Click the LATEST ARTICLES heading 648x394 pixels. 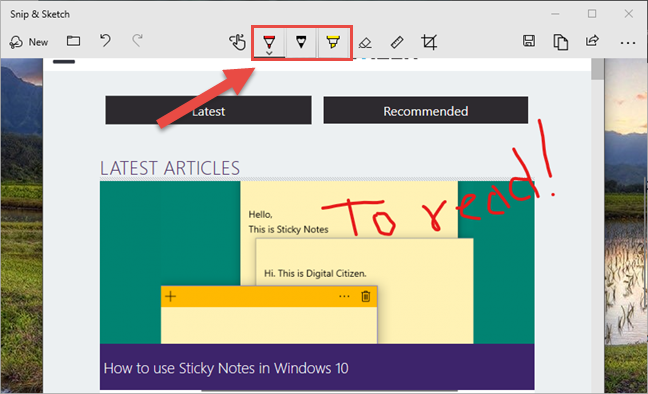pos(170,168)
